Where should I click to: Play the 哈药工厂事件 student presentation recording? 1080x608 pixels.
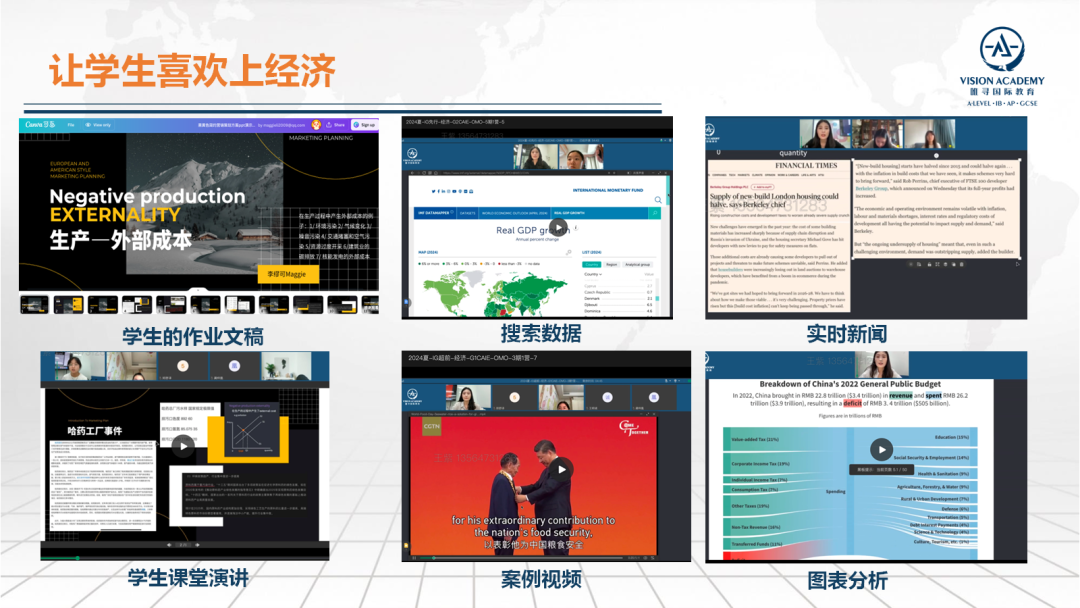coord(183,446)
